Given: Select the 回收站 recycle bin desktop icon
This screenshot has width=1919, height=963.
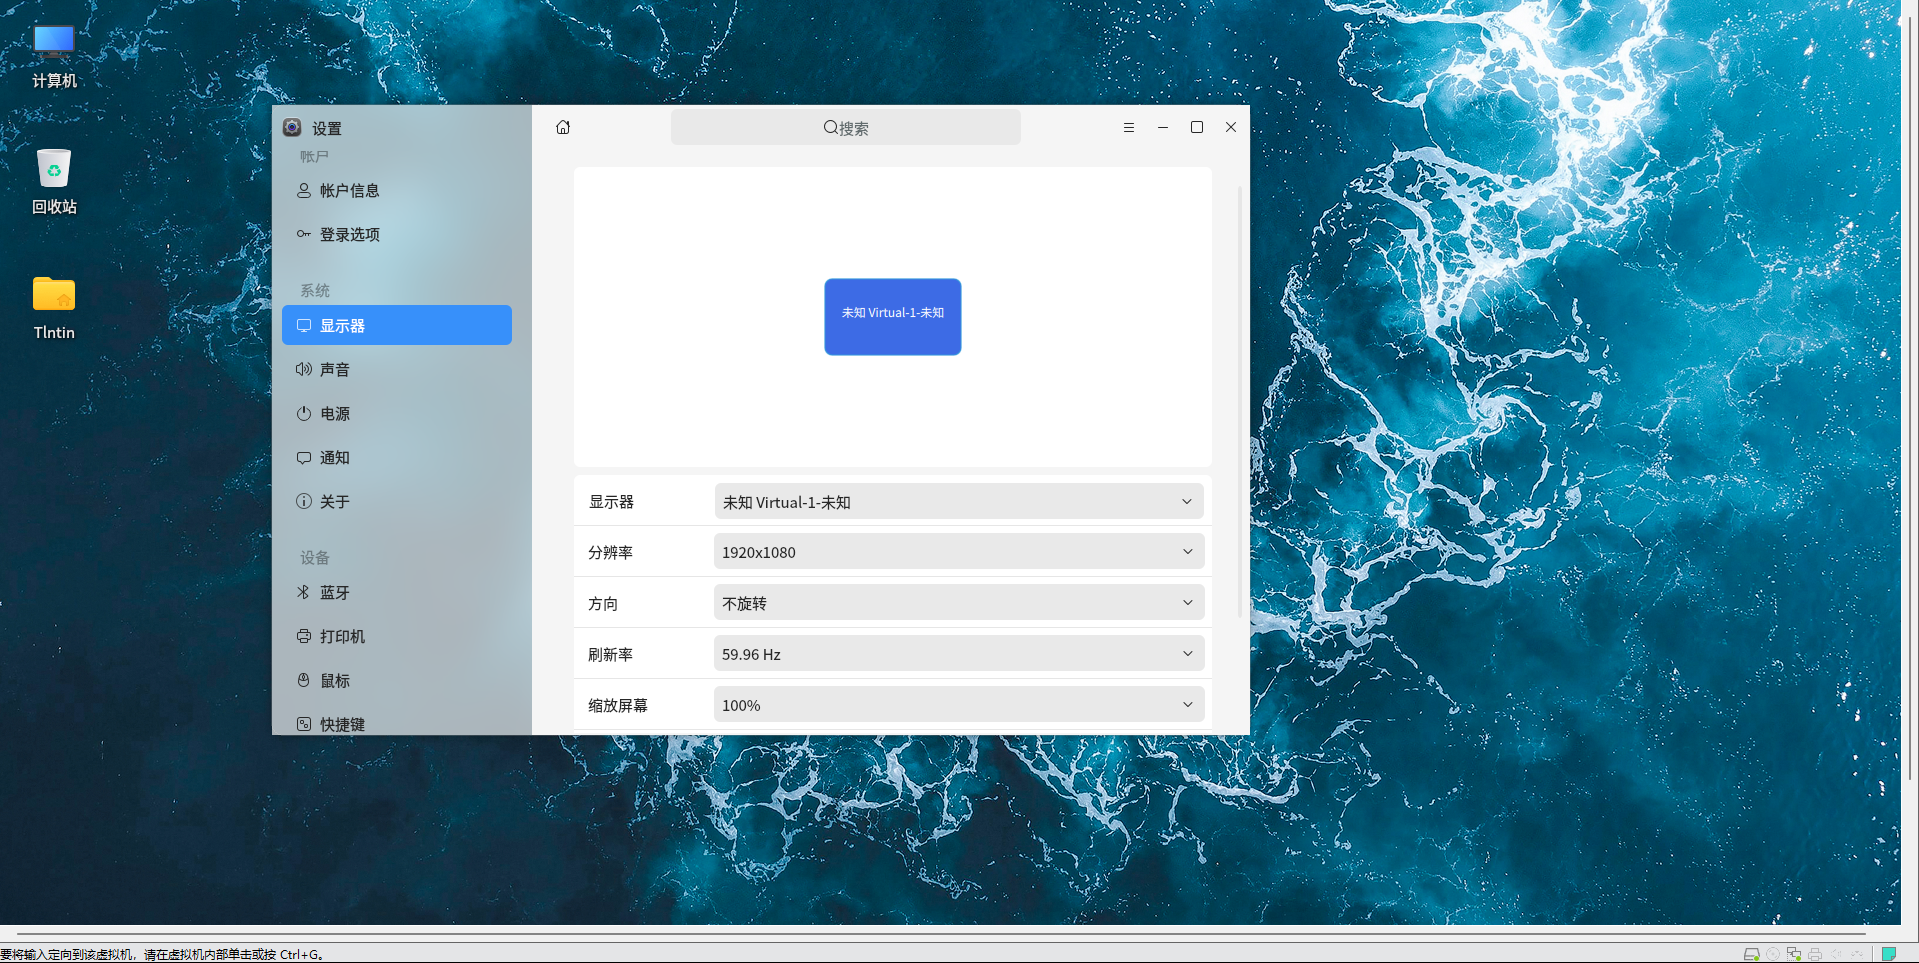Looking at the screenshot, I should click(x=54, y=181).
